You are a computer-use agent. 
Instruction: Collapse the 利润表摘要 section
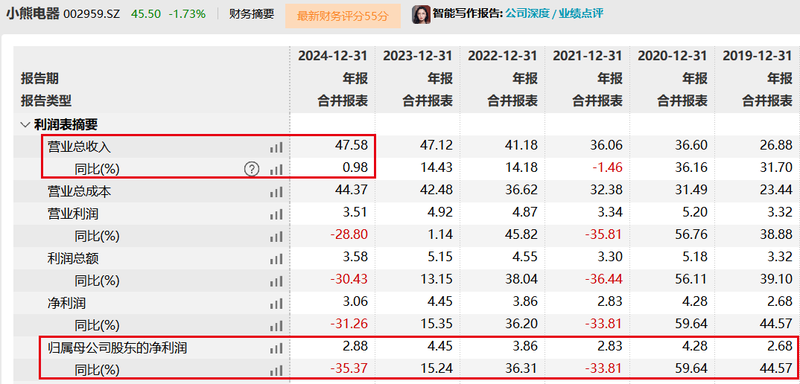point(24,124)
